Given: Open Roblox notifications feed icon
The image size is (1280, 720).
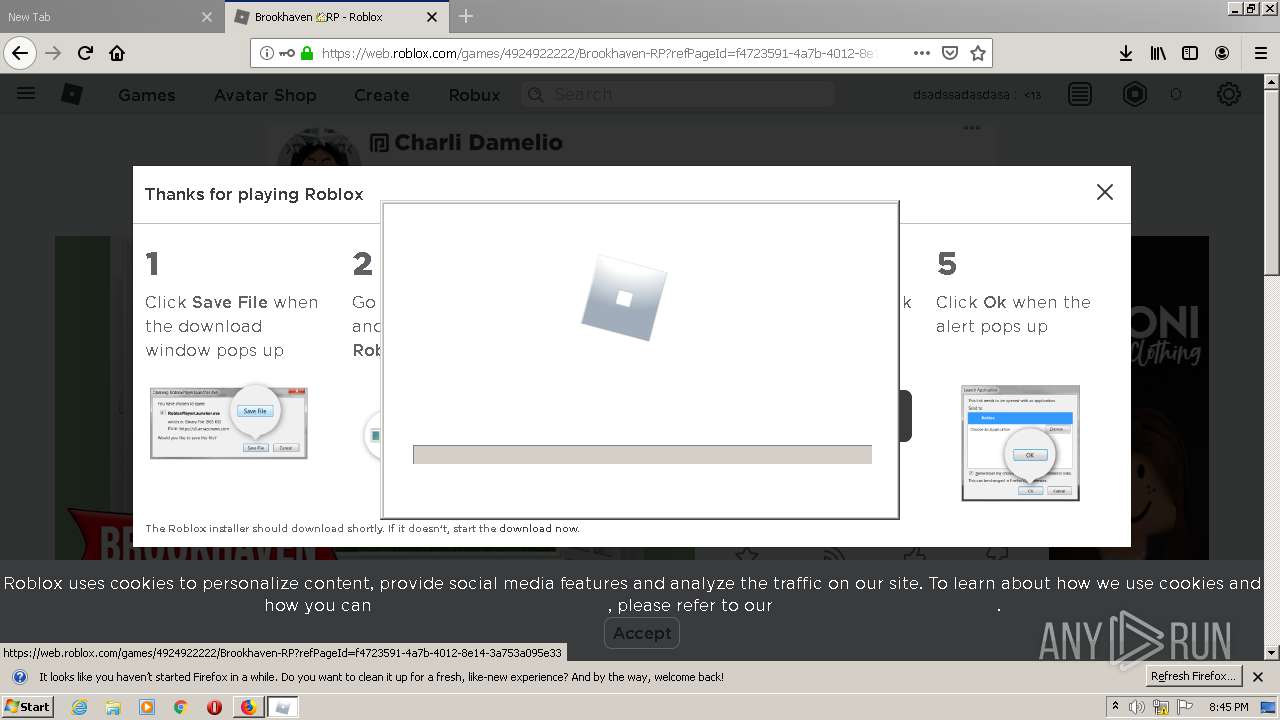Looking at the screenshot, I should tap(1080, 94).
